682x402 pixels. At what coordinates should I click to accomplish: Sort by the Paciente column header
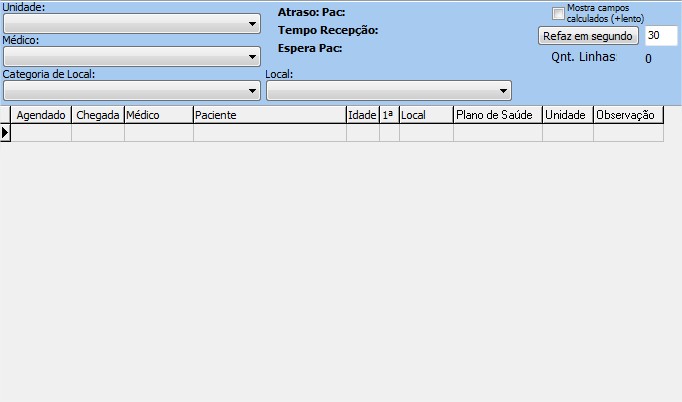pos(269,115)
